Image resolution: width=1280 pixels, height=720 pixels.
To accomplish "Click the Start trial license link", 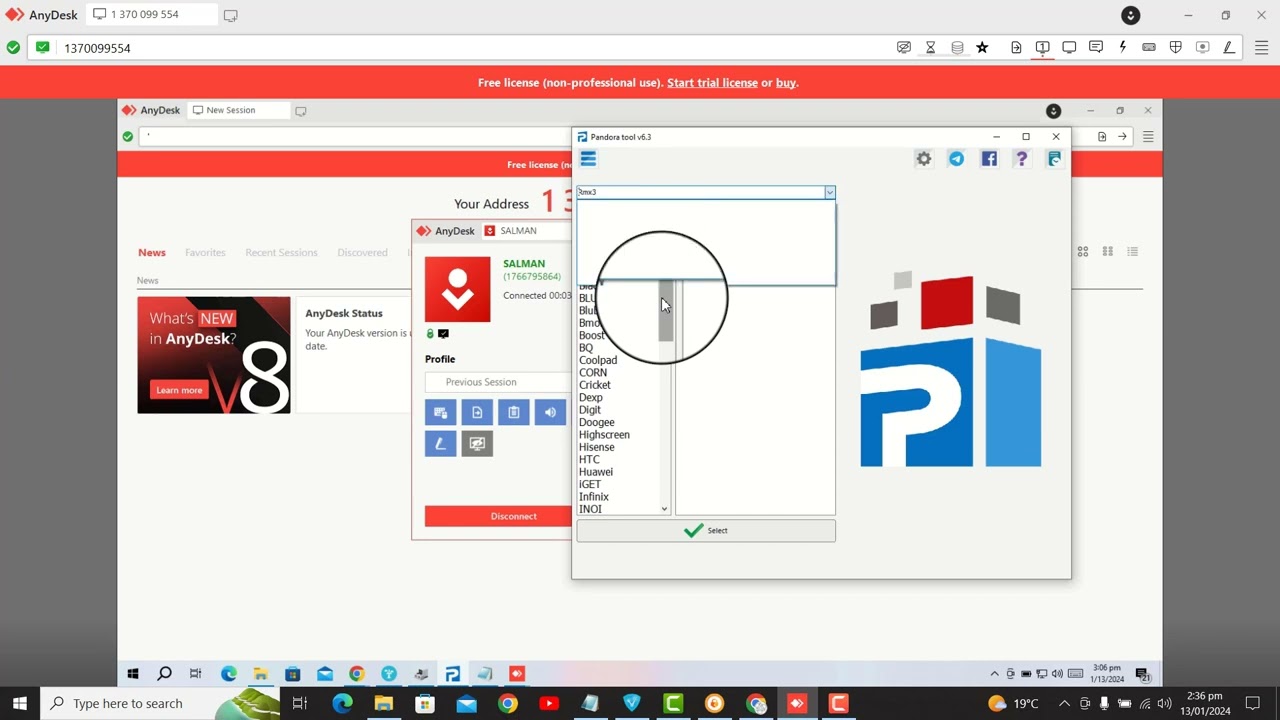I will tap(712, 83).
